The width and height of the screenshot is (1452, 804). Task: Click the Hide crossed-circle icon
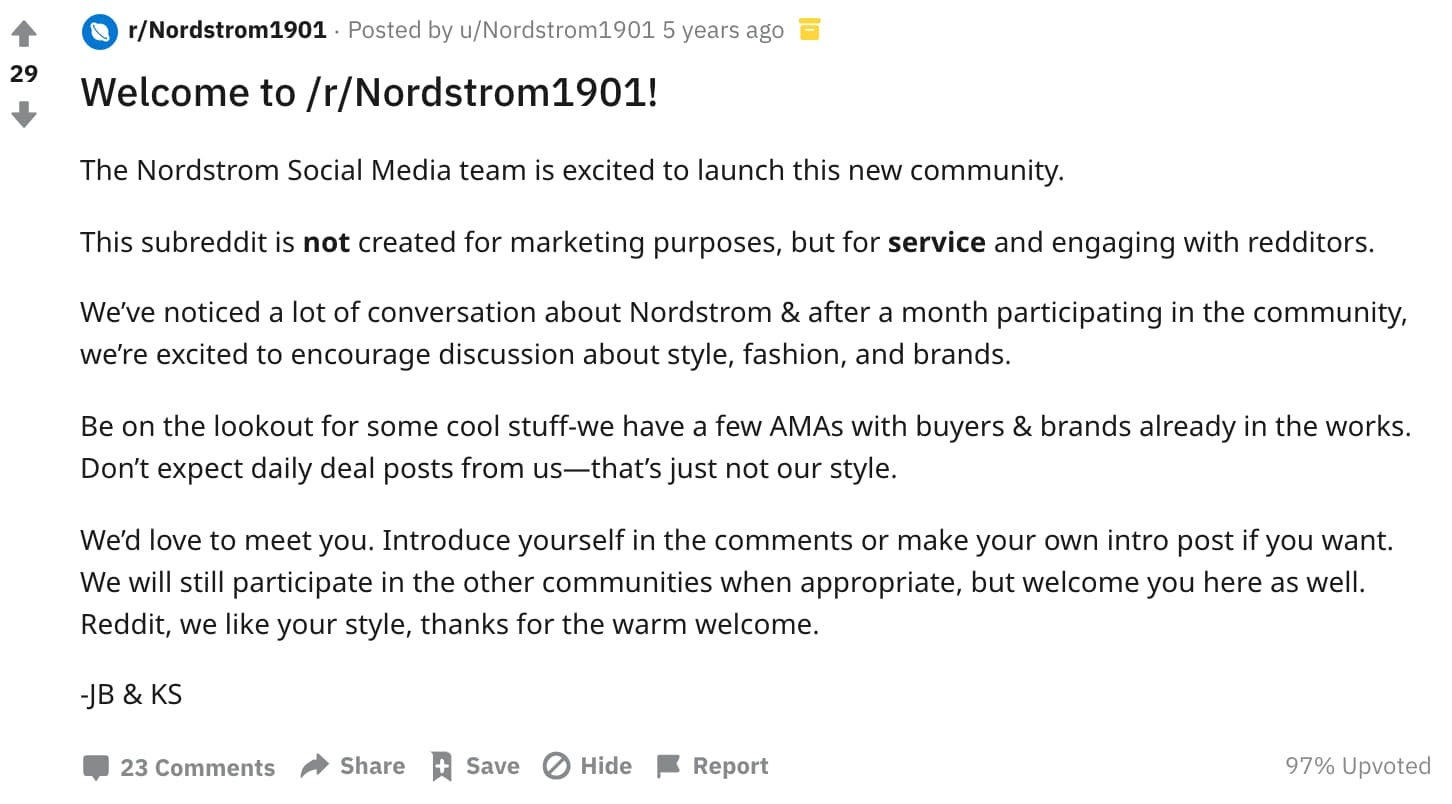click(x=558, y=765)
